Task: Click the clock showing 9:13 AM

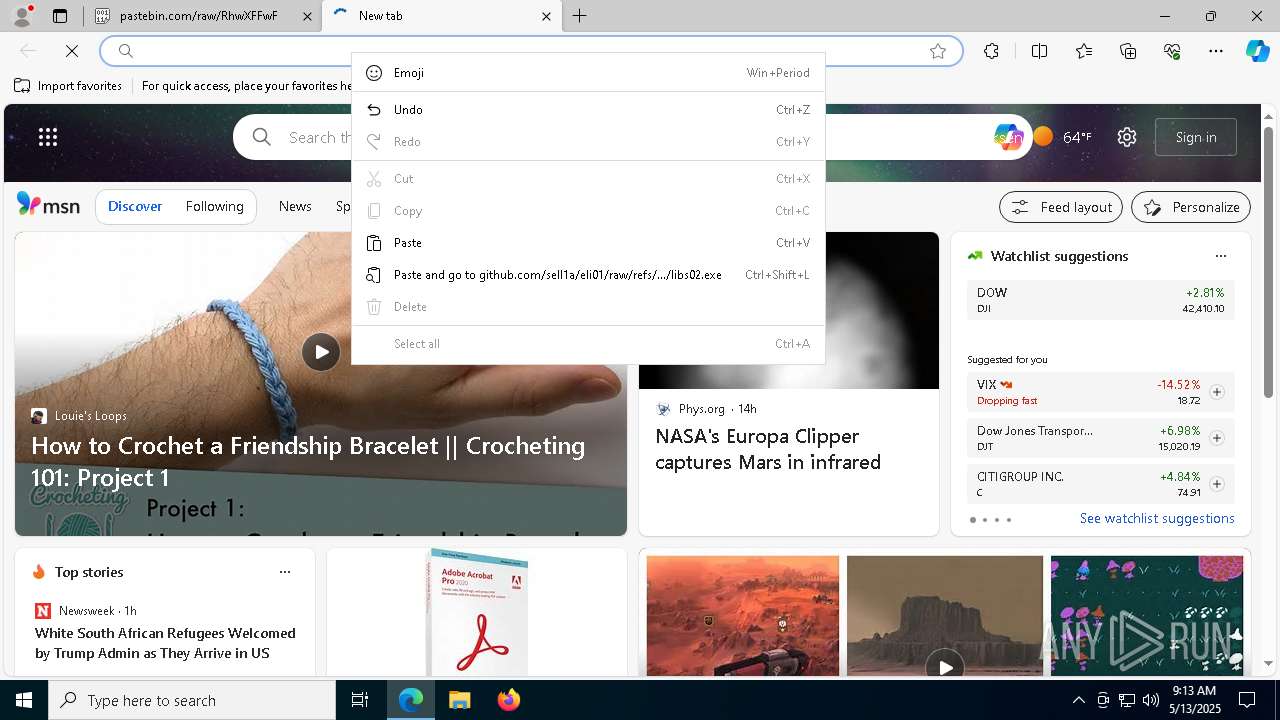Action: pyautogui.click(x=1194, y=700)
